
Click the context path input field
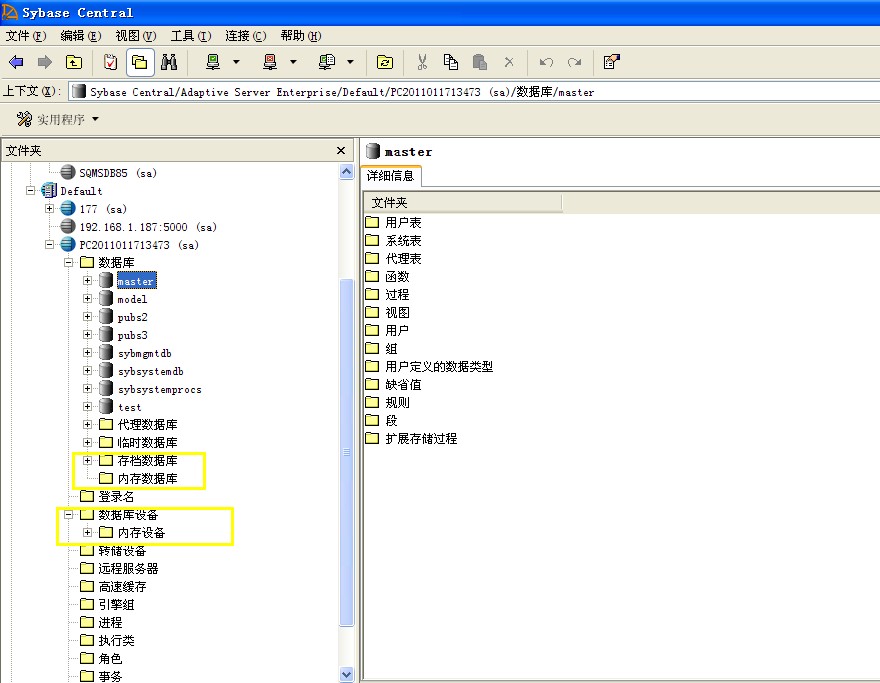(474, 91)
